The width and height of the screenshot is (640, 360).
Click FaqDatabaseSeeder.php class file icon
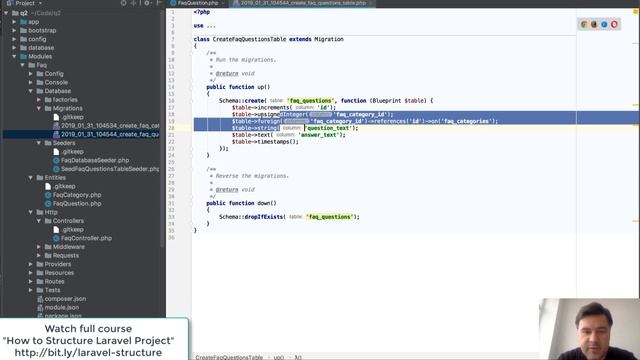[x=56, y=160]
